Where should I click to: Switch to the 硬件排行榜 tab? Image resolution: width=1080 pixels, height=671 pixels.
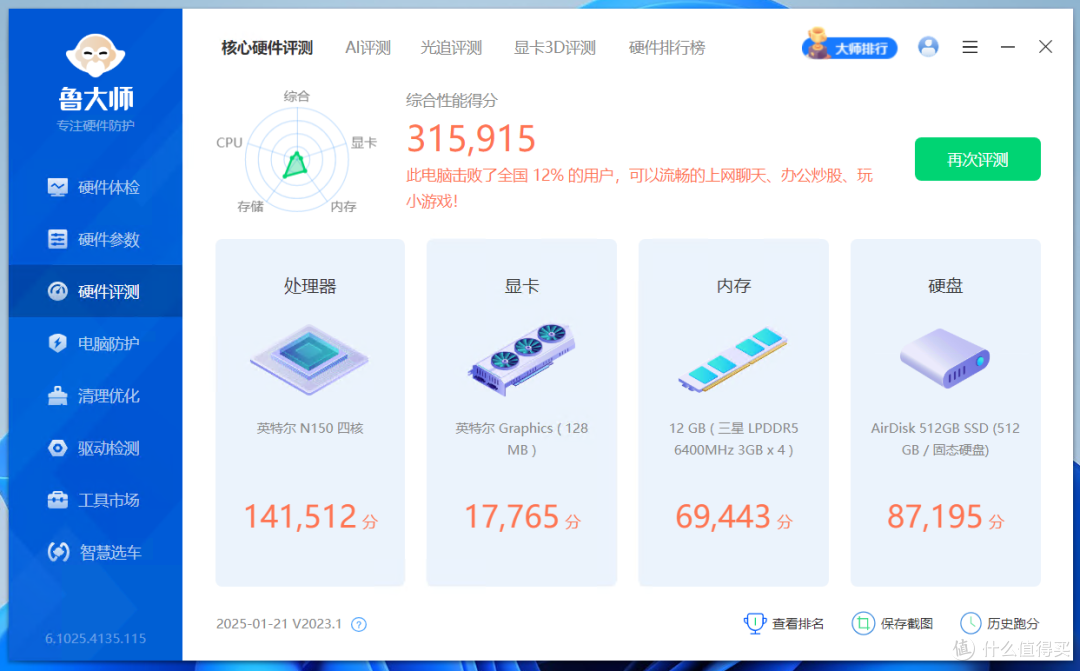click(667, 48)
